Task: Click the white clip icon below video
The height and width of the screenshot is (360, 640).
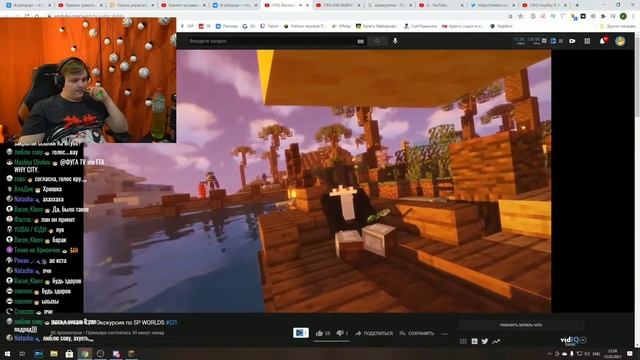Action: [x=301, y=333]
